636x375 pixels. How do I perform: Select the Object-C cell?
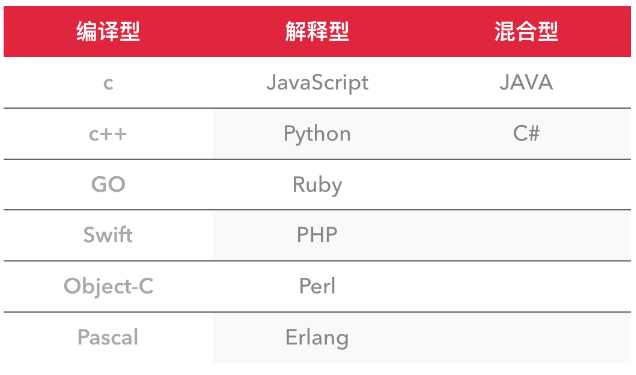pyautogui.click(x=108, y=286)
